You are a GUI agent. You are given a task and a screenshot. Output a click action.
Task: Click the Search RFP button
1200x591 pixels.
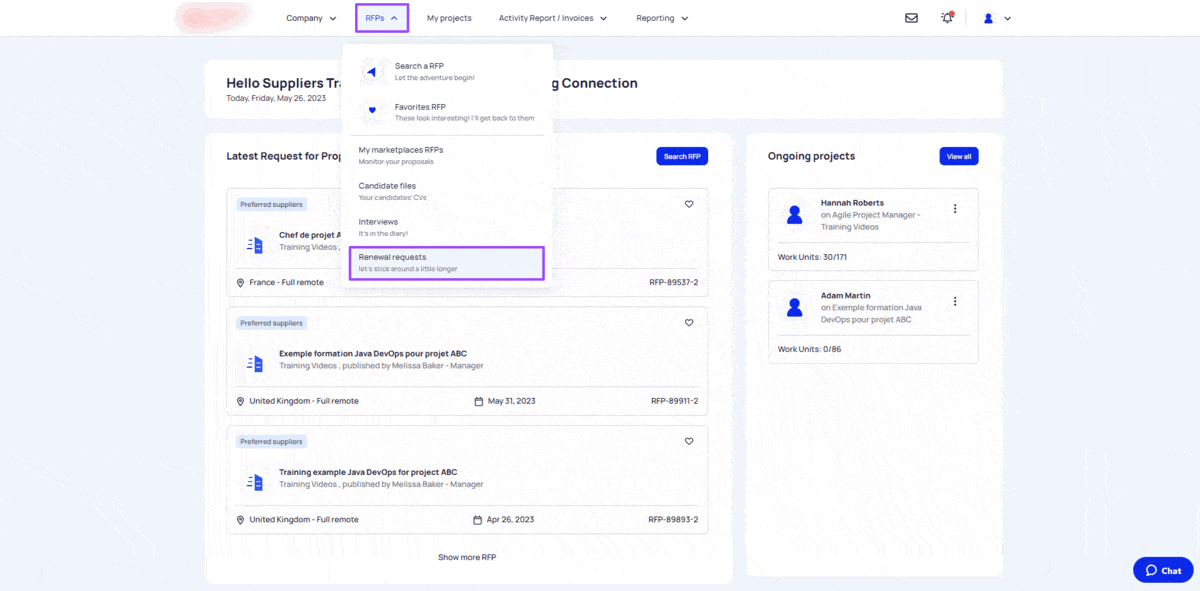pyautogui.click(x=682, y=156)
